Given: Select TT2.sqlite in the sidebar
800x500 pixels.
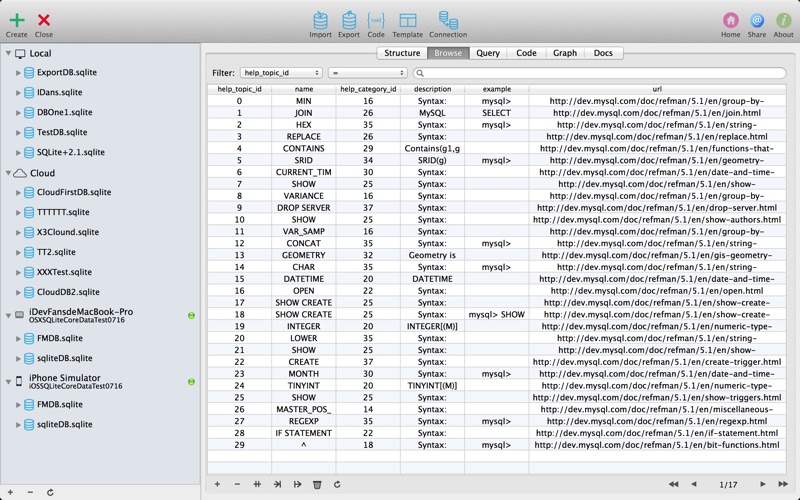Looking at the screenshot, I should tap(56, 252).
